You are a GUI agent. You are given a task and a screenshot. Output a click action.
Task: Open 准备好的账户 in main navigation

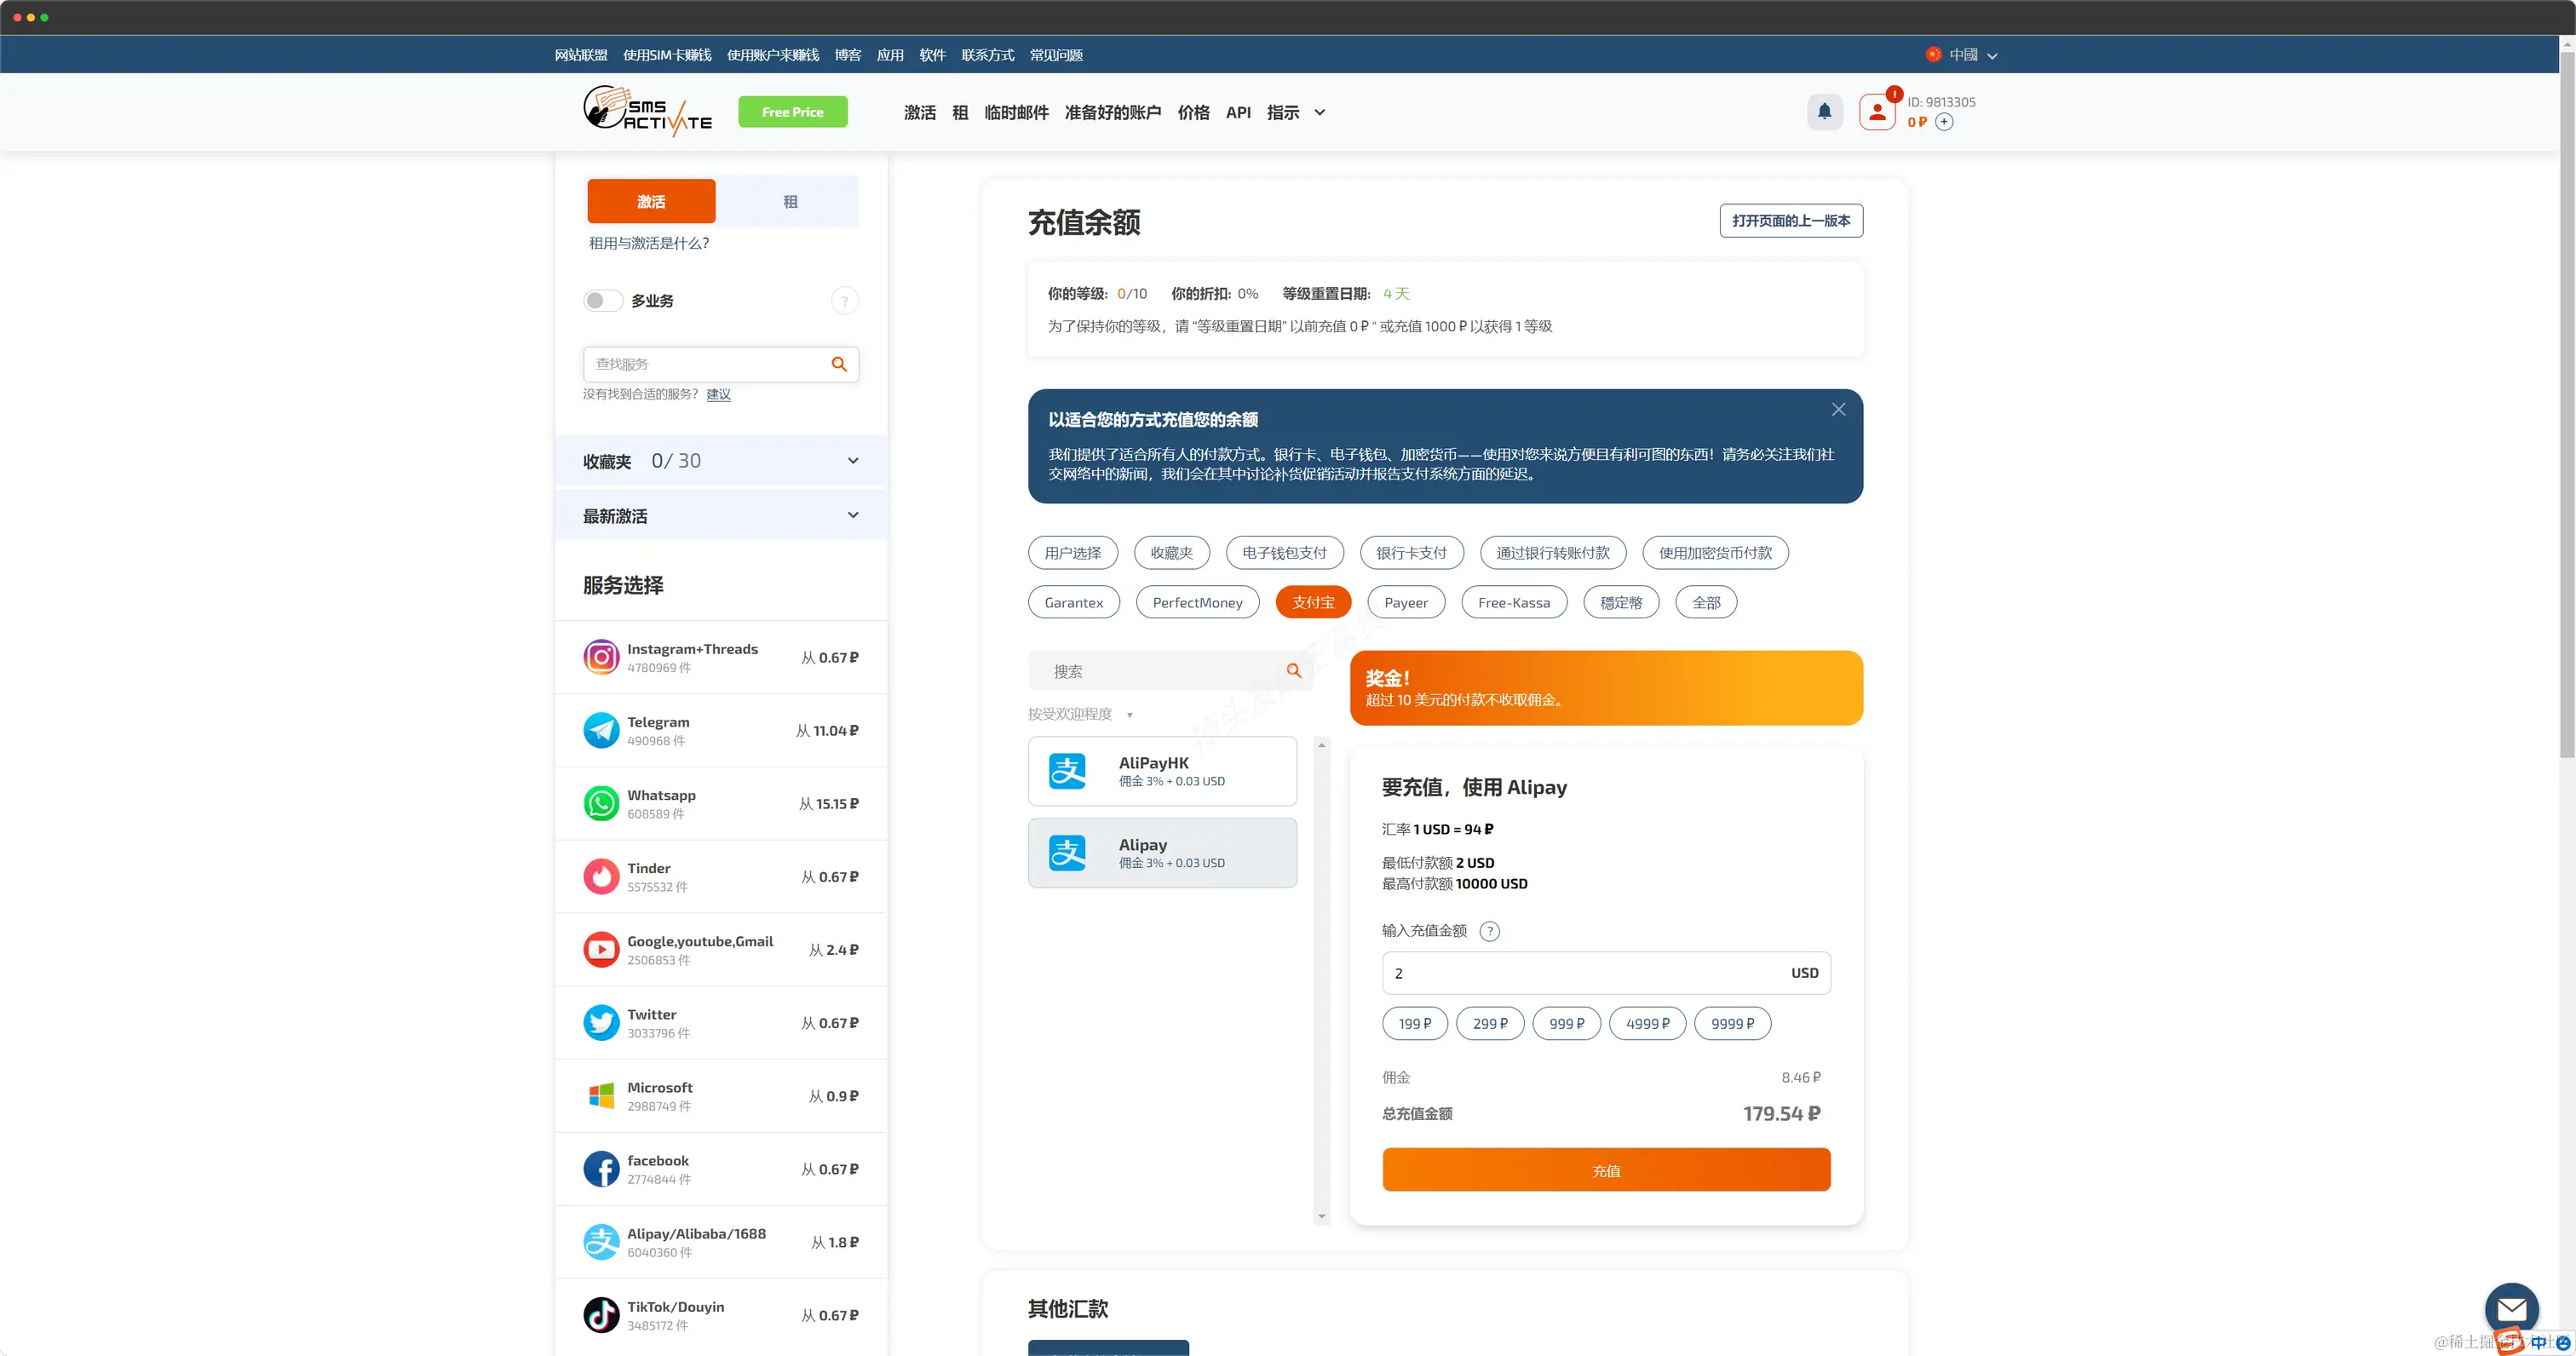click(x=1112, y=113)
